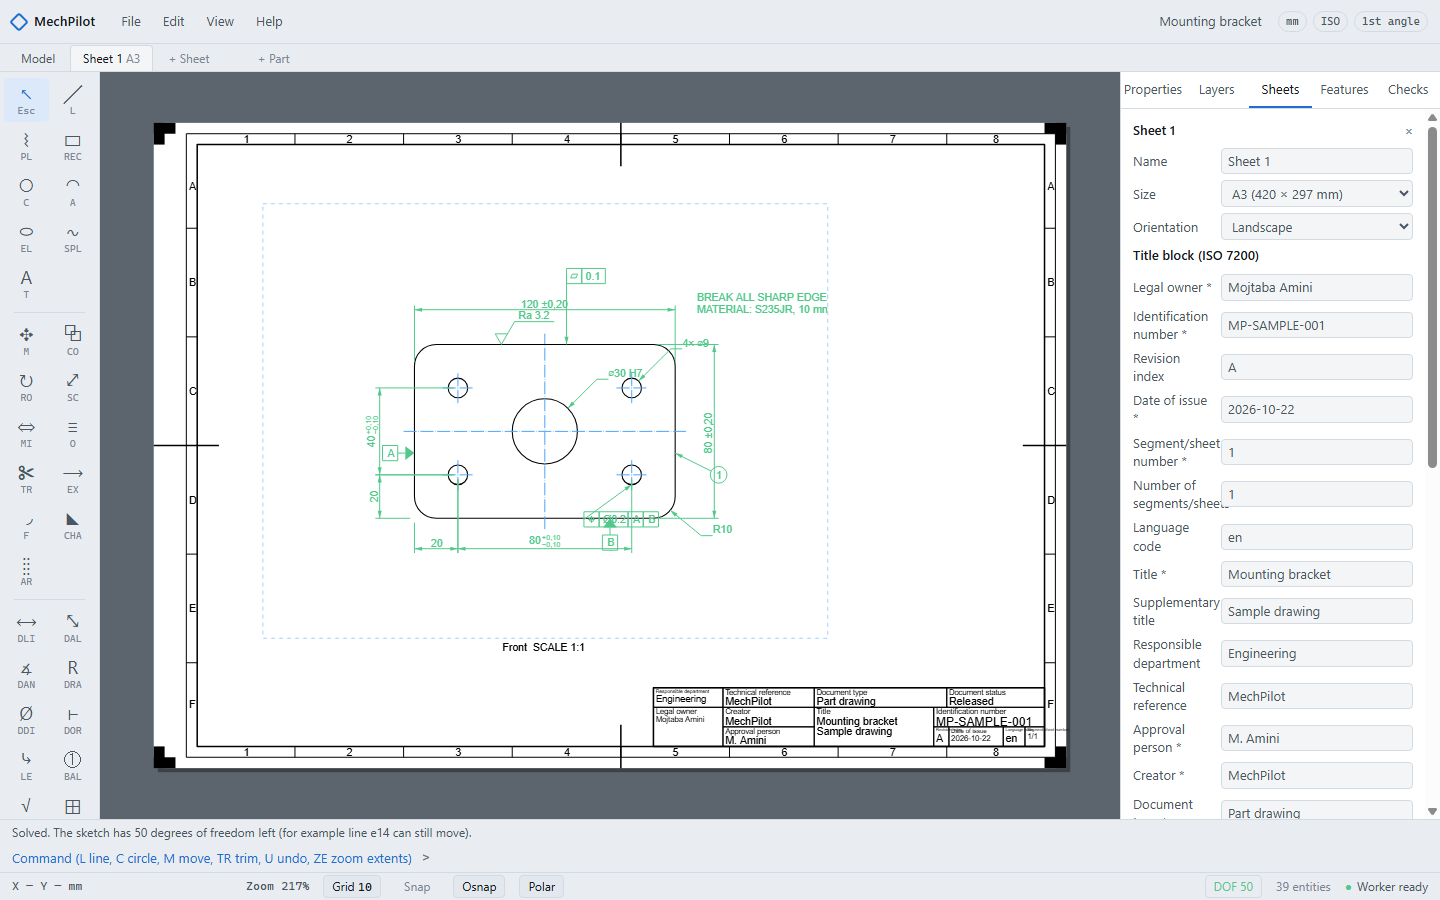Select the Extend EX tool

tap(73, 480)
